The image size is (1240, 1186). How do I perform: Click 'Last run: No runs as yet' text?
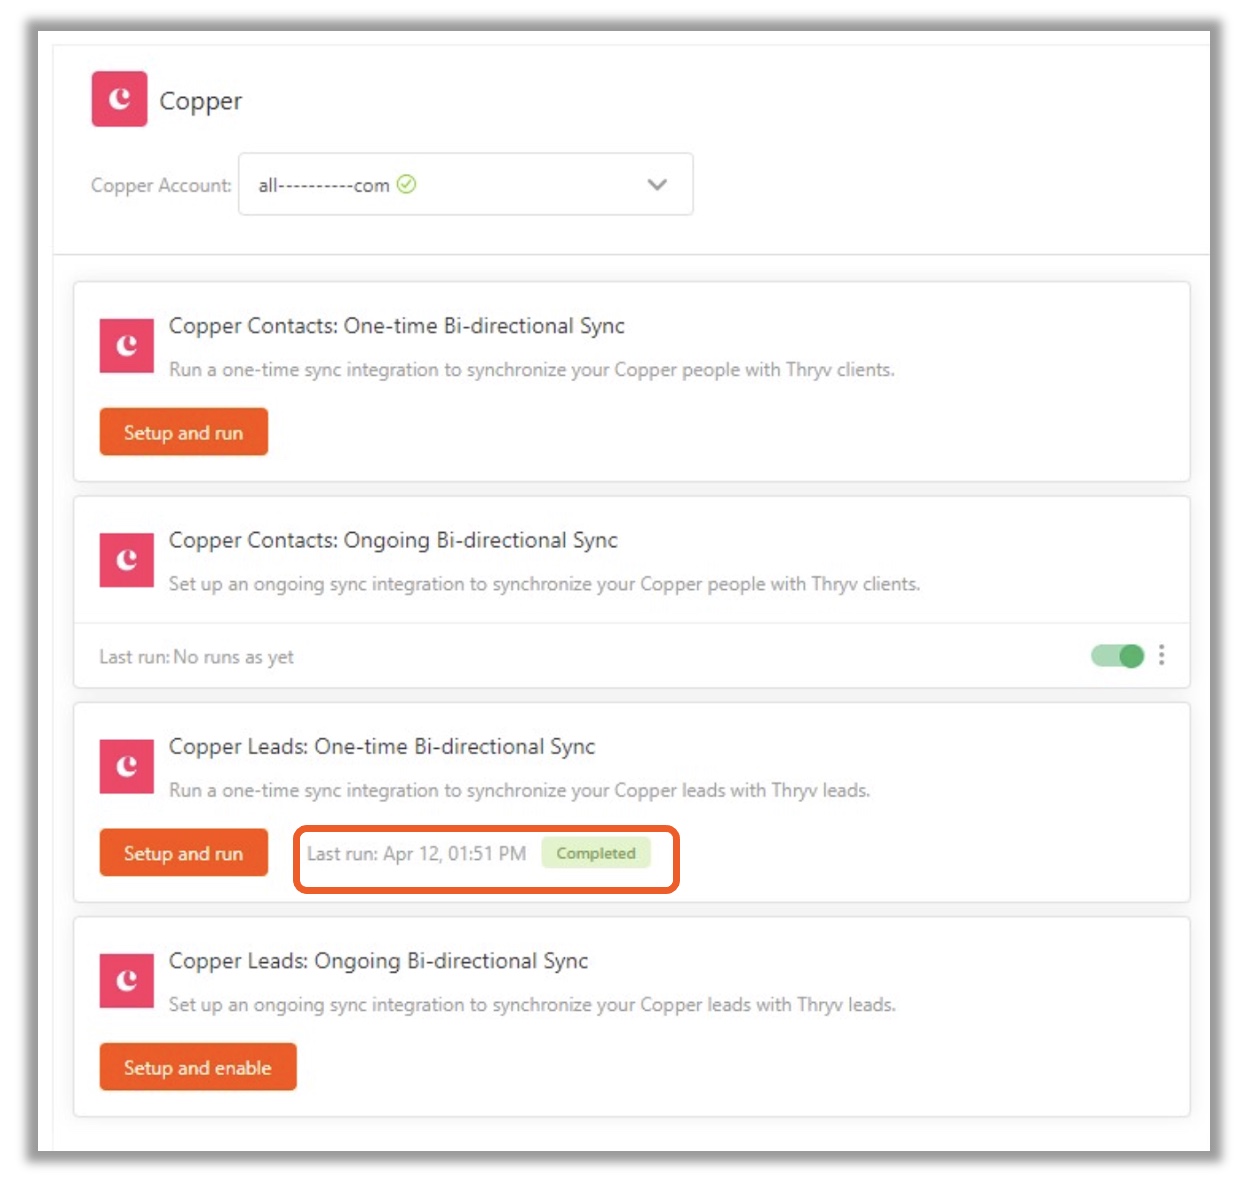point(196,657)
